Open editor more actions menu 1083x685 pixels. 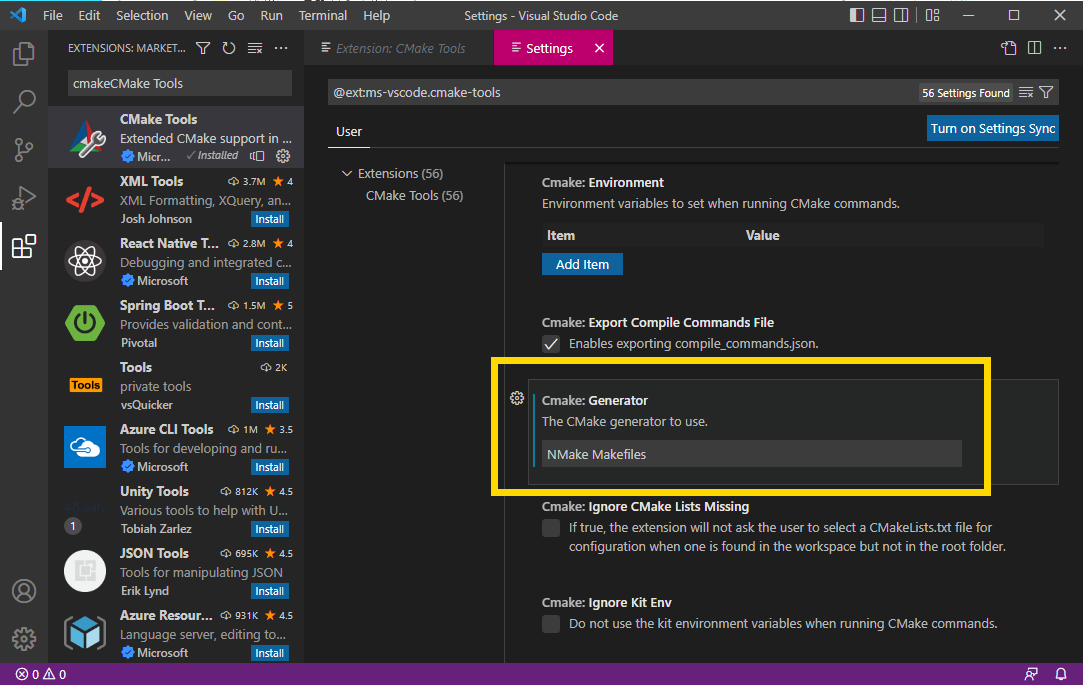coord(1060,48)
